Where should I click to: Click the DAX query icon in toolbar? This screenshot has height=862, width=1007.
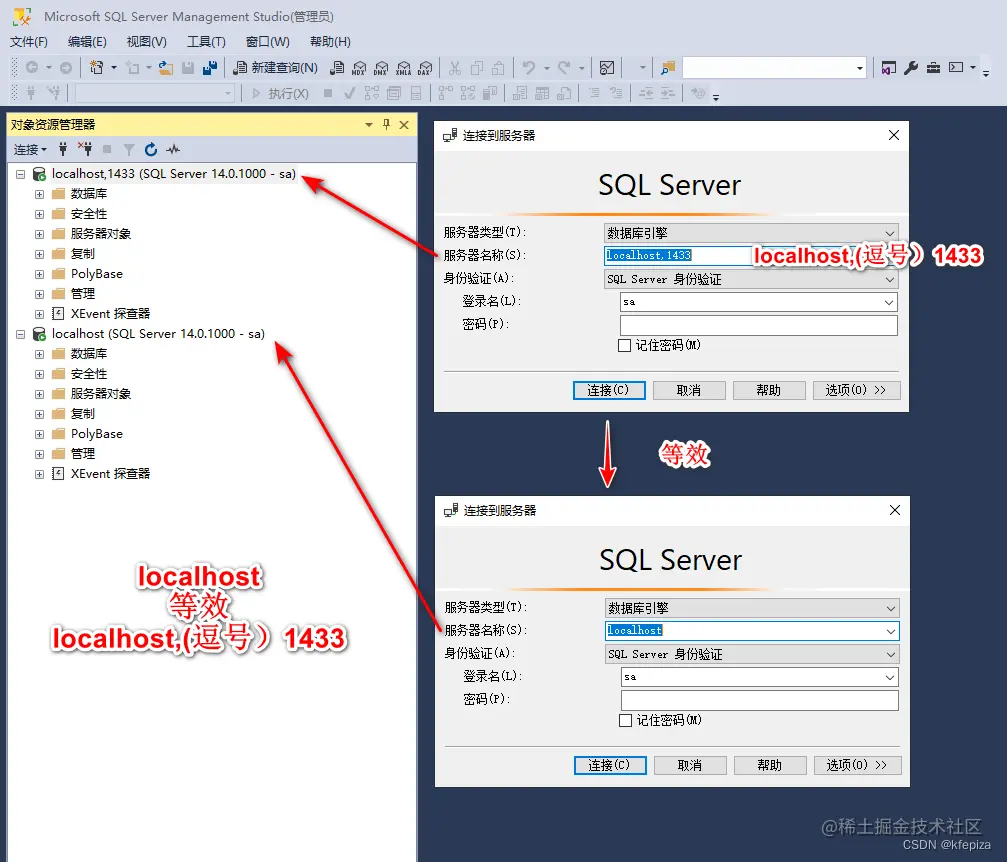(x=425, y=67)
